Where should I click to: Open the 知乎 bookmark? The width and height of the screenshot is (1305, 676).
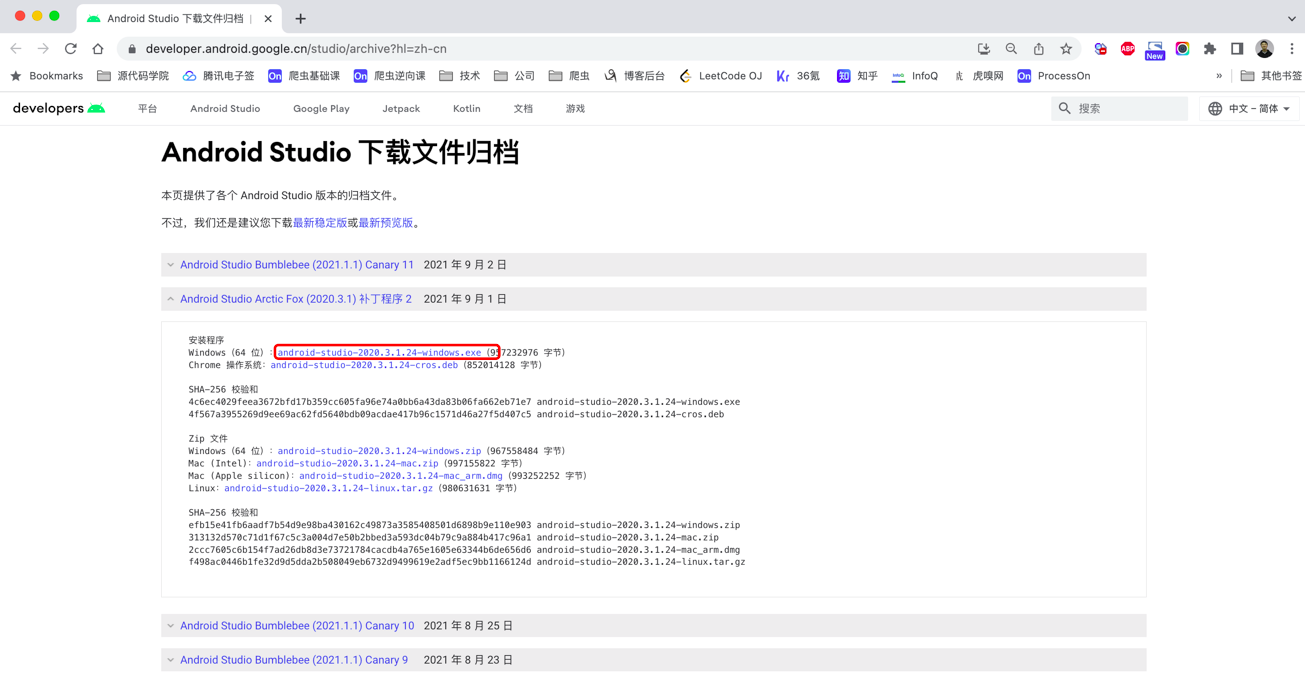coord(857,76)
